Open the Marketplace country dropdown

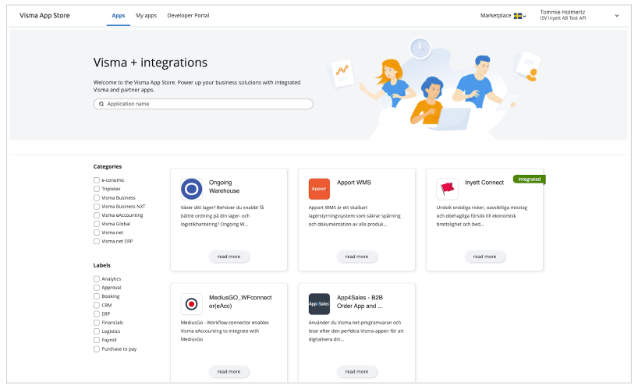pos(503,16)
